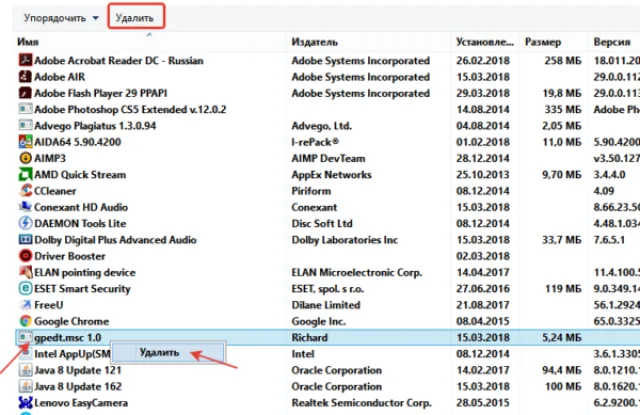This screenshot has width=640, height=415.
Task: Select the Adobe Acrobat Reader DC - Russian entry
Action: click(119, 60)
